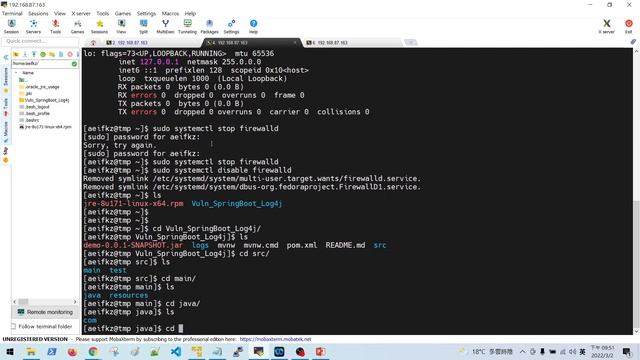The height and width of the screenshot is (360, 640).
Task: Click the SFTP new file icon
Action: pyautogui.click(x=61, y=54)
